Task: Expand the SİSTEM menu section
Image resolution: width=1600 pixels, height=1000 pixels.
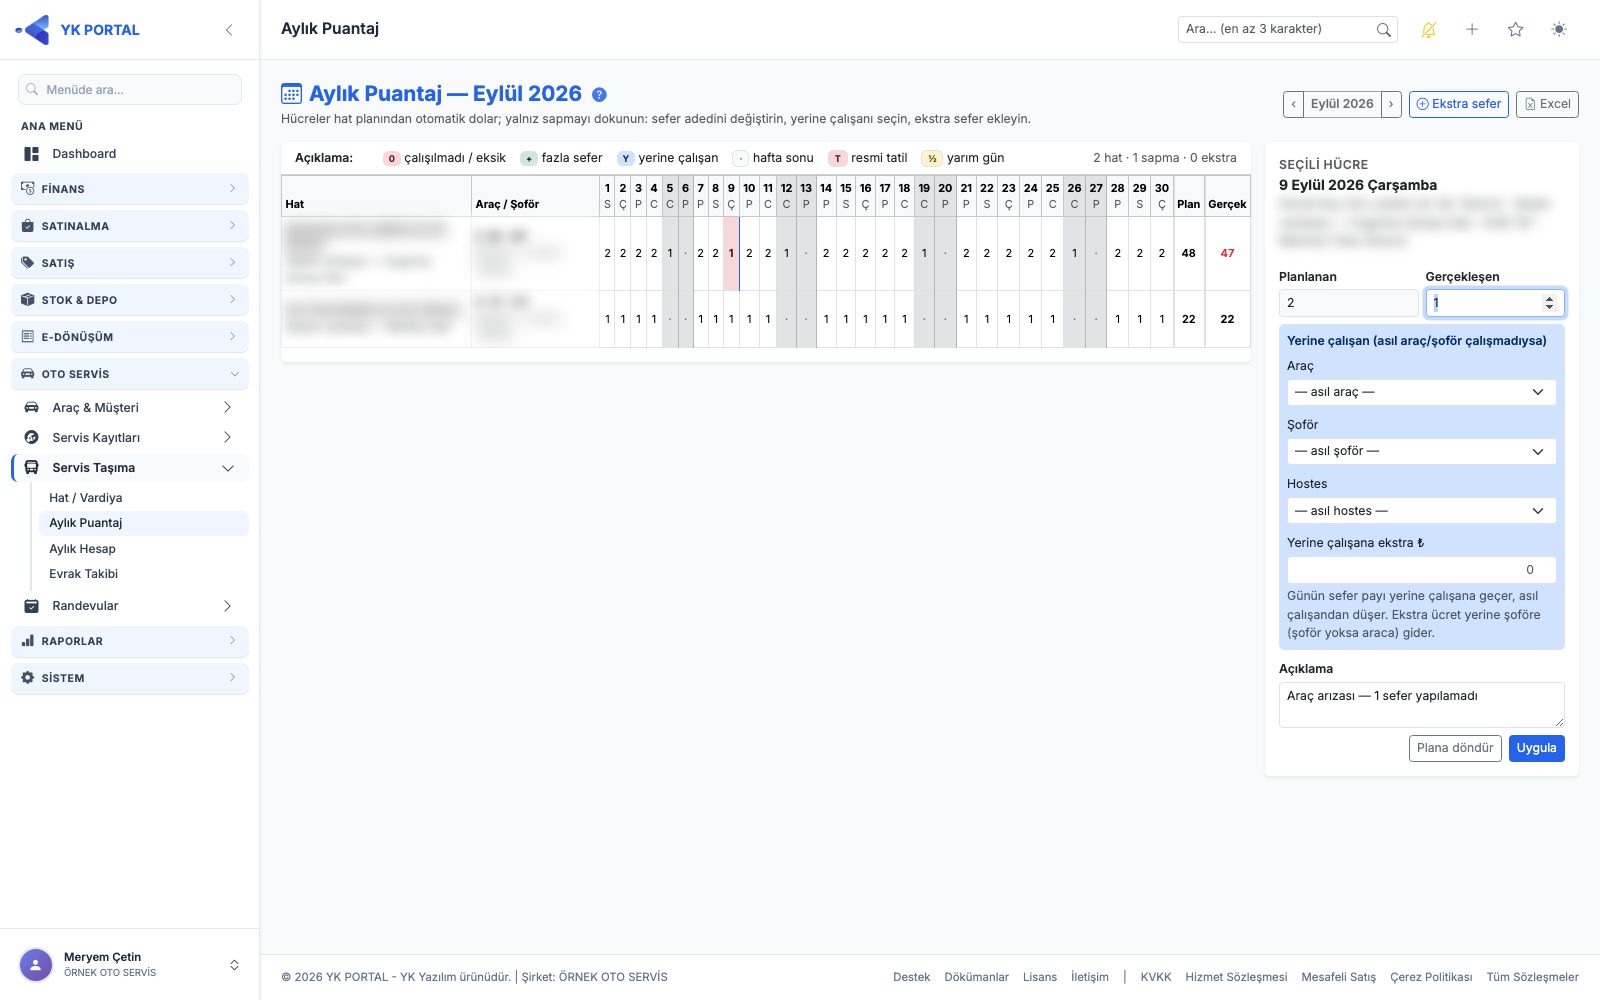Action: (x=130, y=678)
